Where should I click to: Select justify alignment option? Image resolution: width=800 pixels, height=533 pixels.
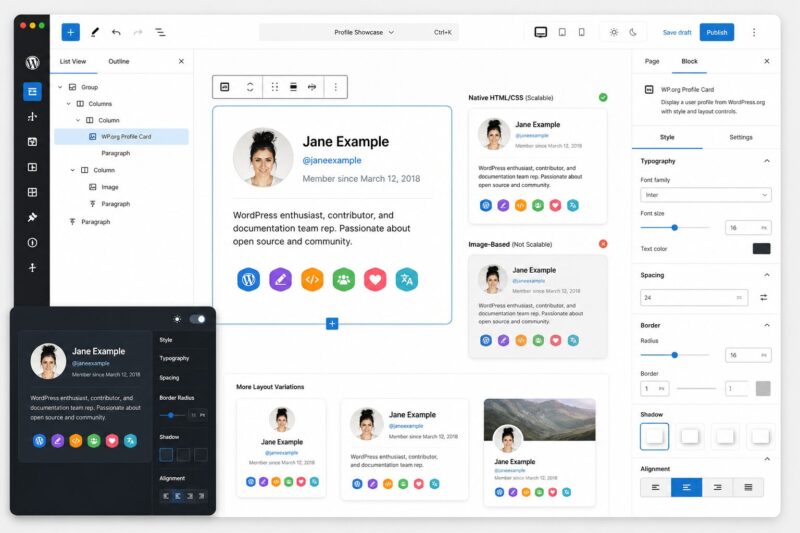pyautogui.click(x=748, y=488)
